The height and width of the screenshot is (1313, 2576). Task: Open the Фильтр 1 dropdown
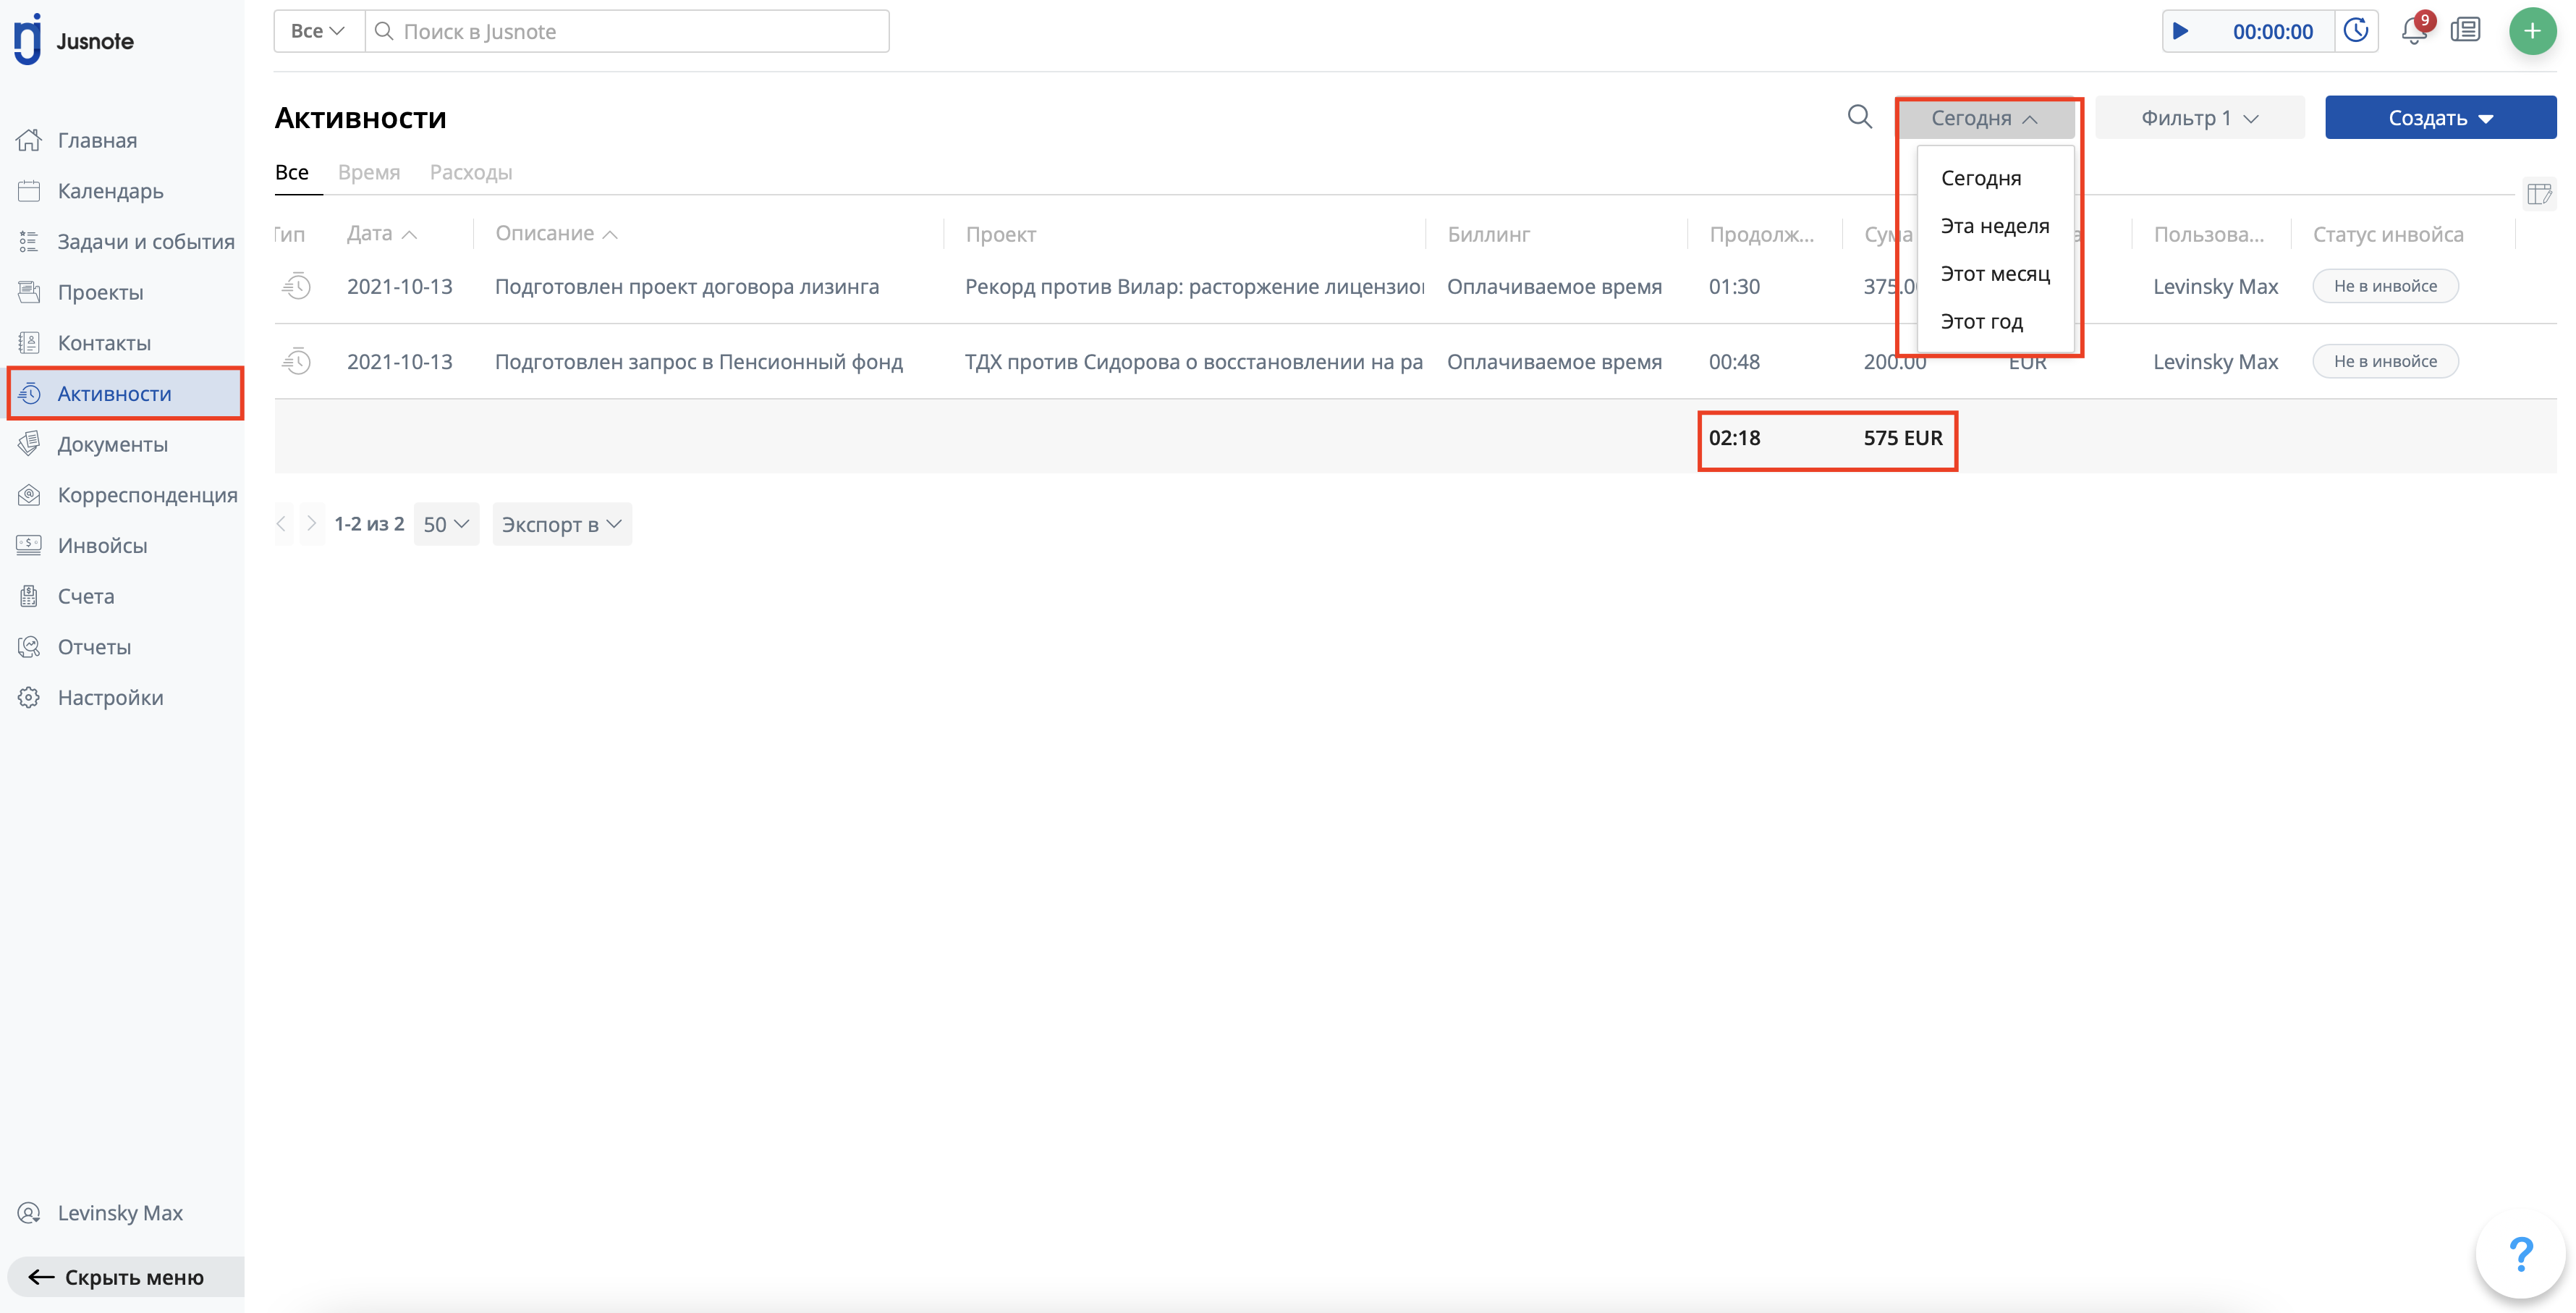point(2200,118)
